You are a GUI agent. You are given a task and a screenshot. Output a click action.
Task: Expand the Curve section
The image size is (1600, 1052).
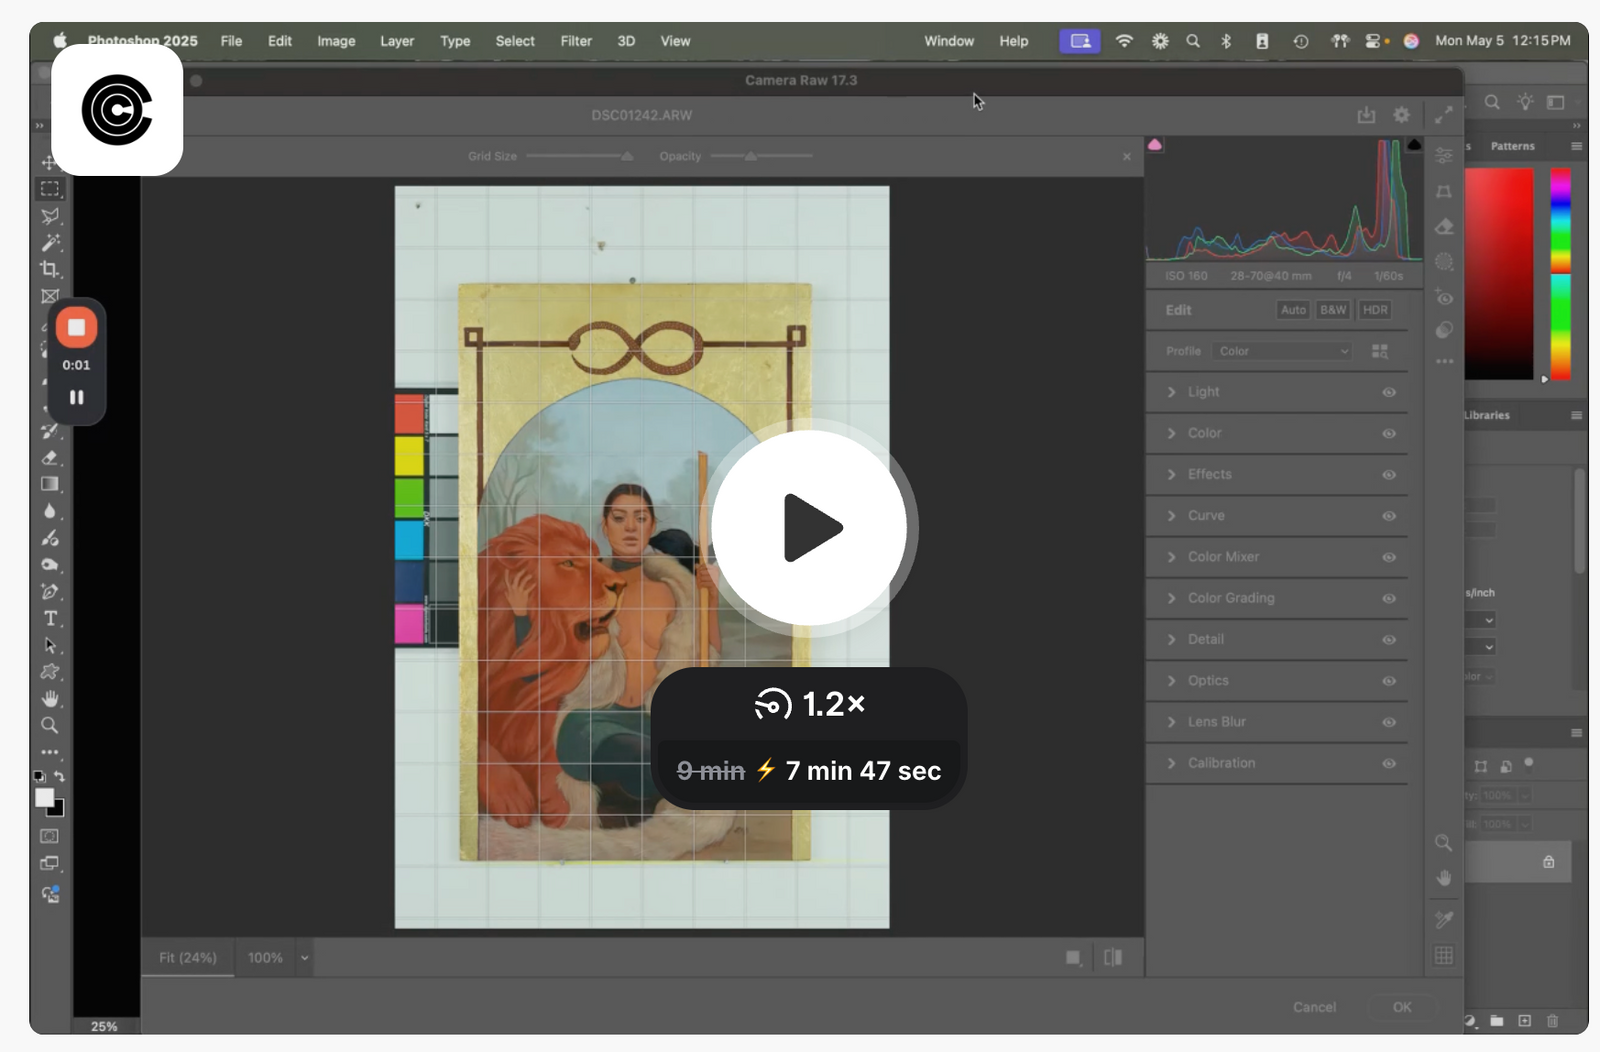(x=1205, y=515)
